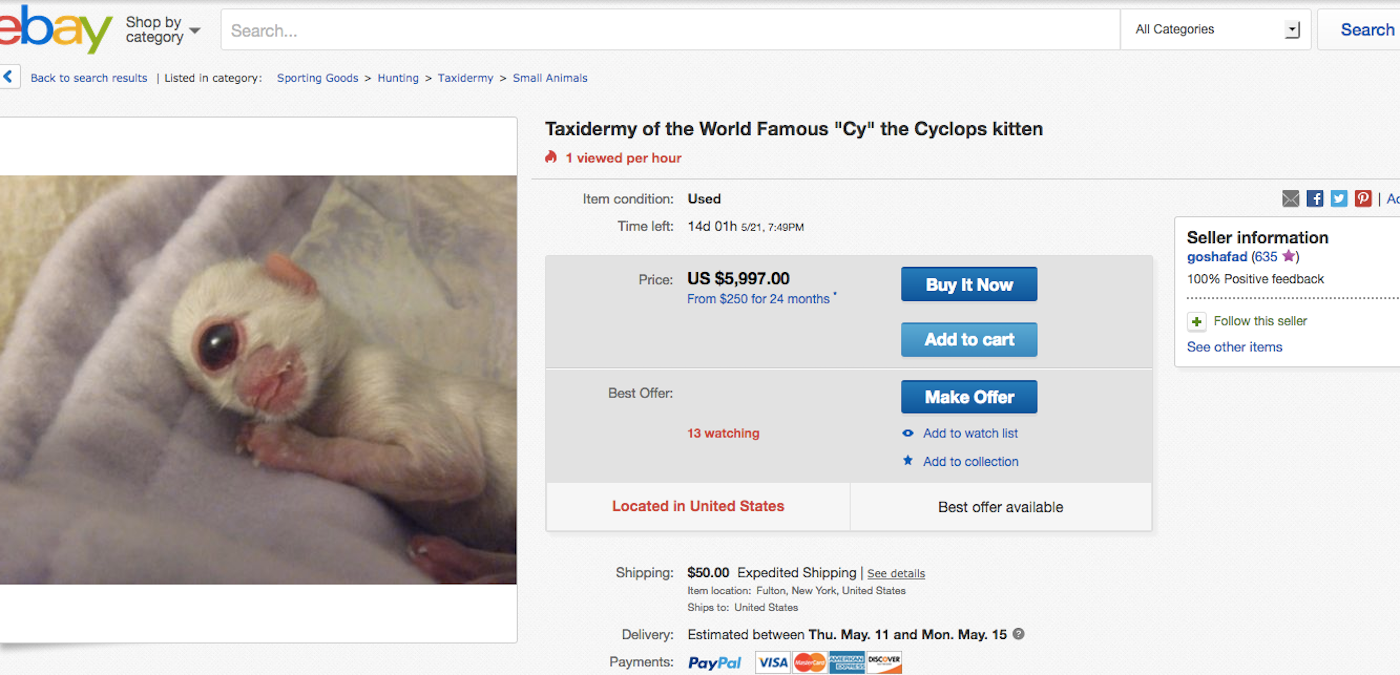Open Taxidermy breadcrumb category

(x=465, y=78)
